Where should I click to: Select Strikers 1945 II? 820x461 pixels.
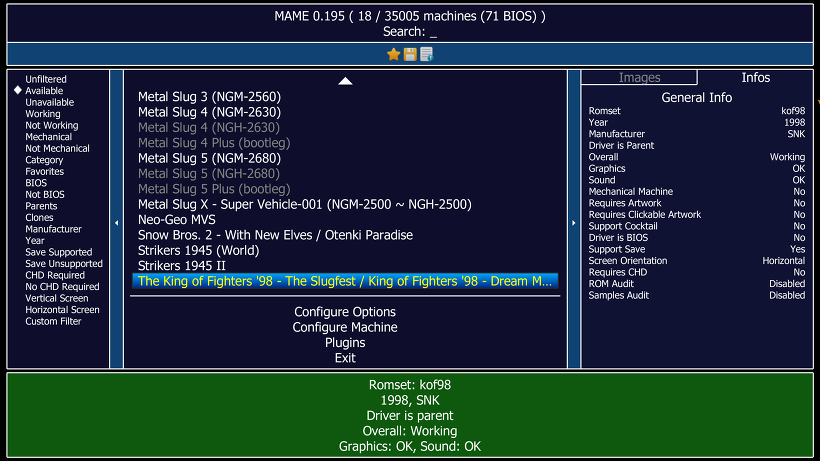click(x=181, y=266)
